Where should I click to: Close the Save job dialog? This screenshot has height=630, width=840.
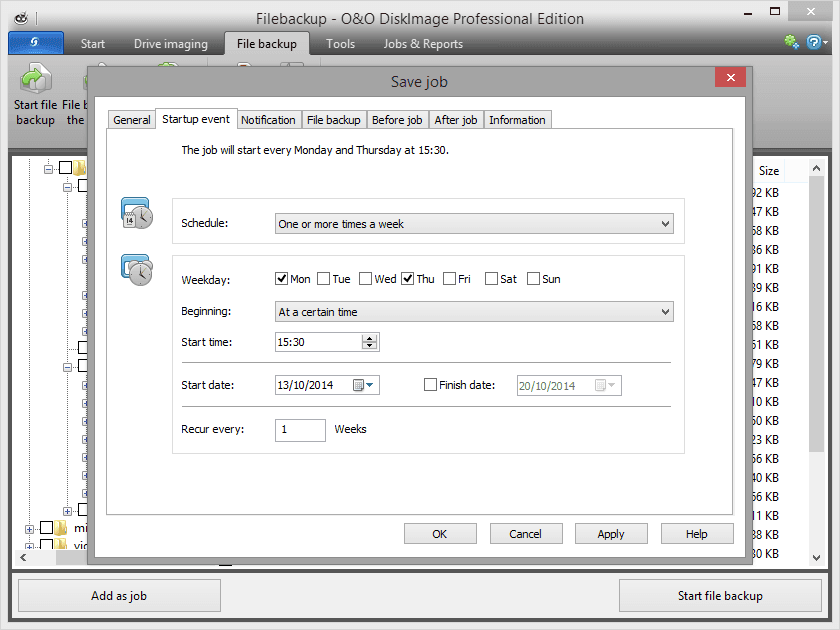pos(730,78)
